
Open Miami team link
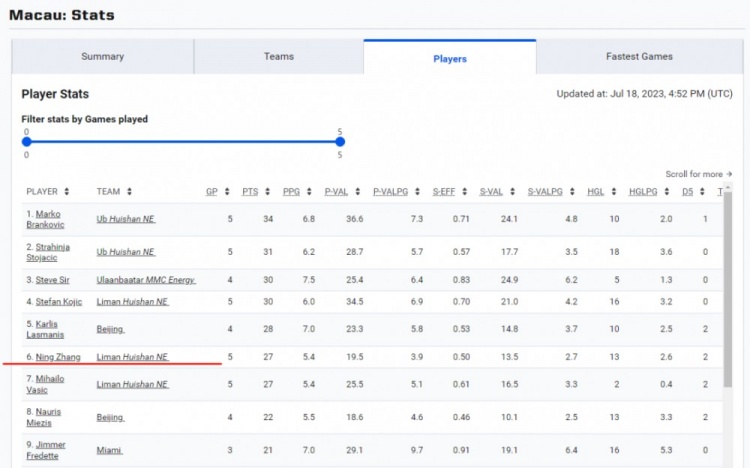coord(110,450)
